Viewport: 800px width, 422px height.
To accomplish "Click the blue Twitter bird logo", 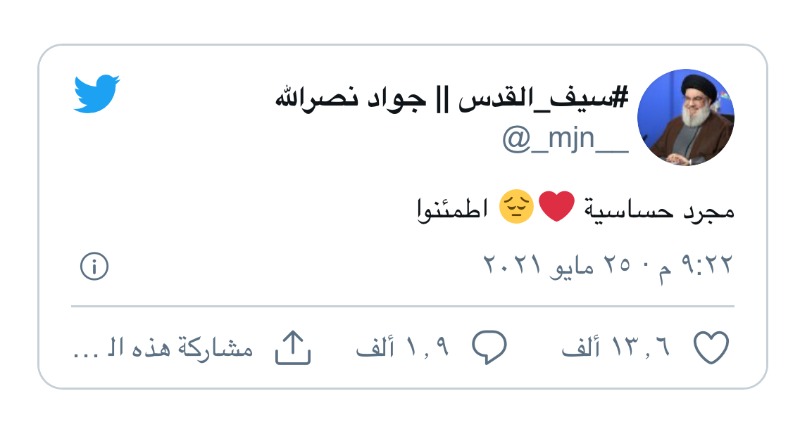I will tap(97, 93).
